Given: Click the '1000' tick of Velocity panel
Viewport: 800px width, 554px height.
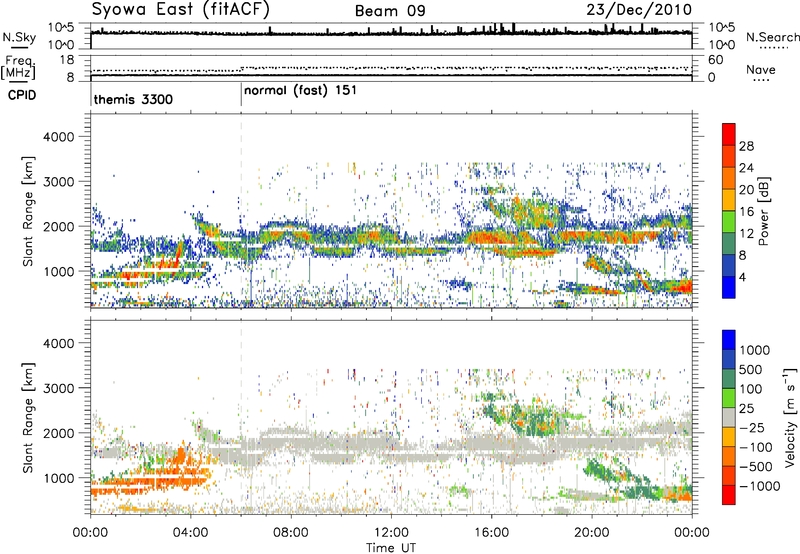Looking at the screenshot, I should (x=58, y=478).
